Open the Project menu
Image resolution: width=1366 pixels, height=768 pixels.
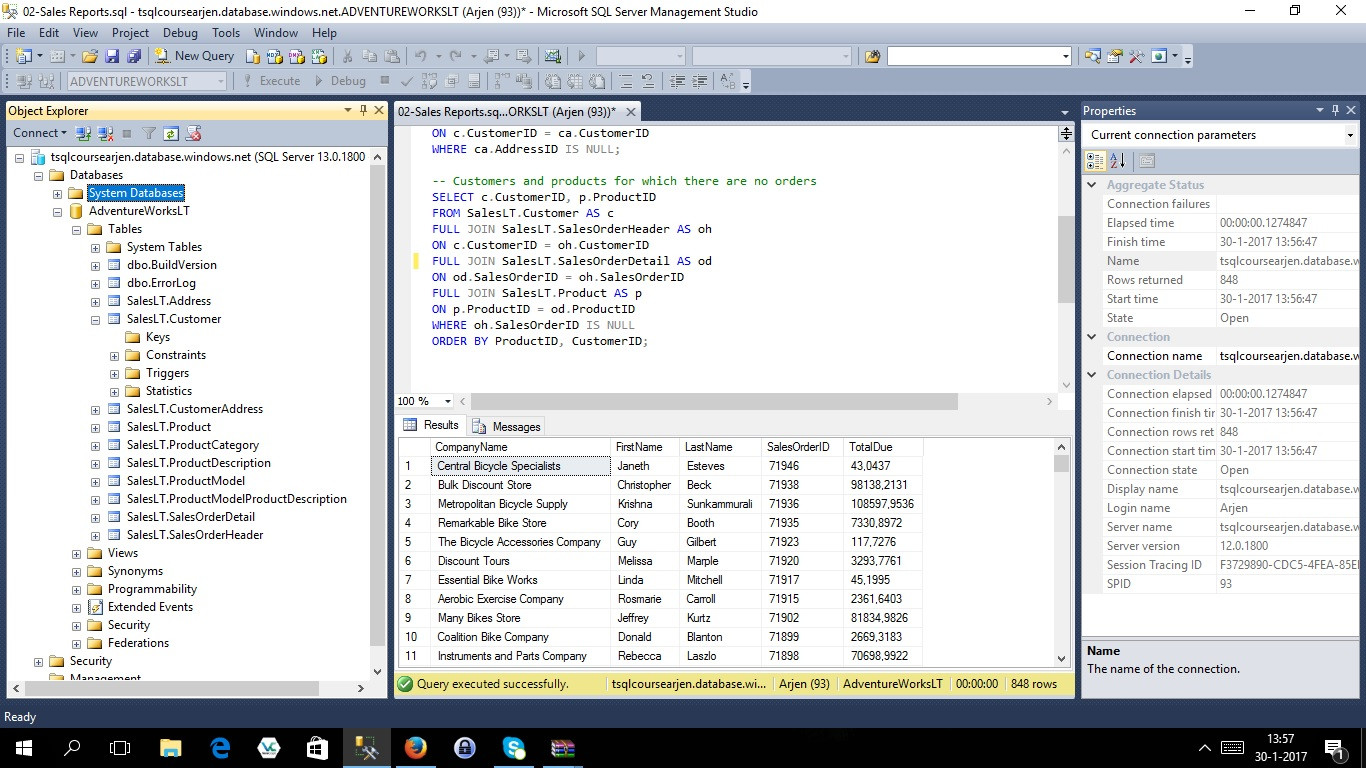(130, 32)
